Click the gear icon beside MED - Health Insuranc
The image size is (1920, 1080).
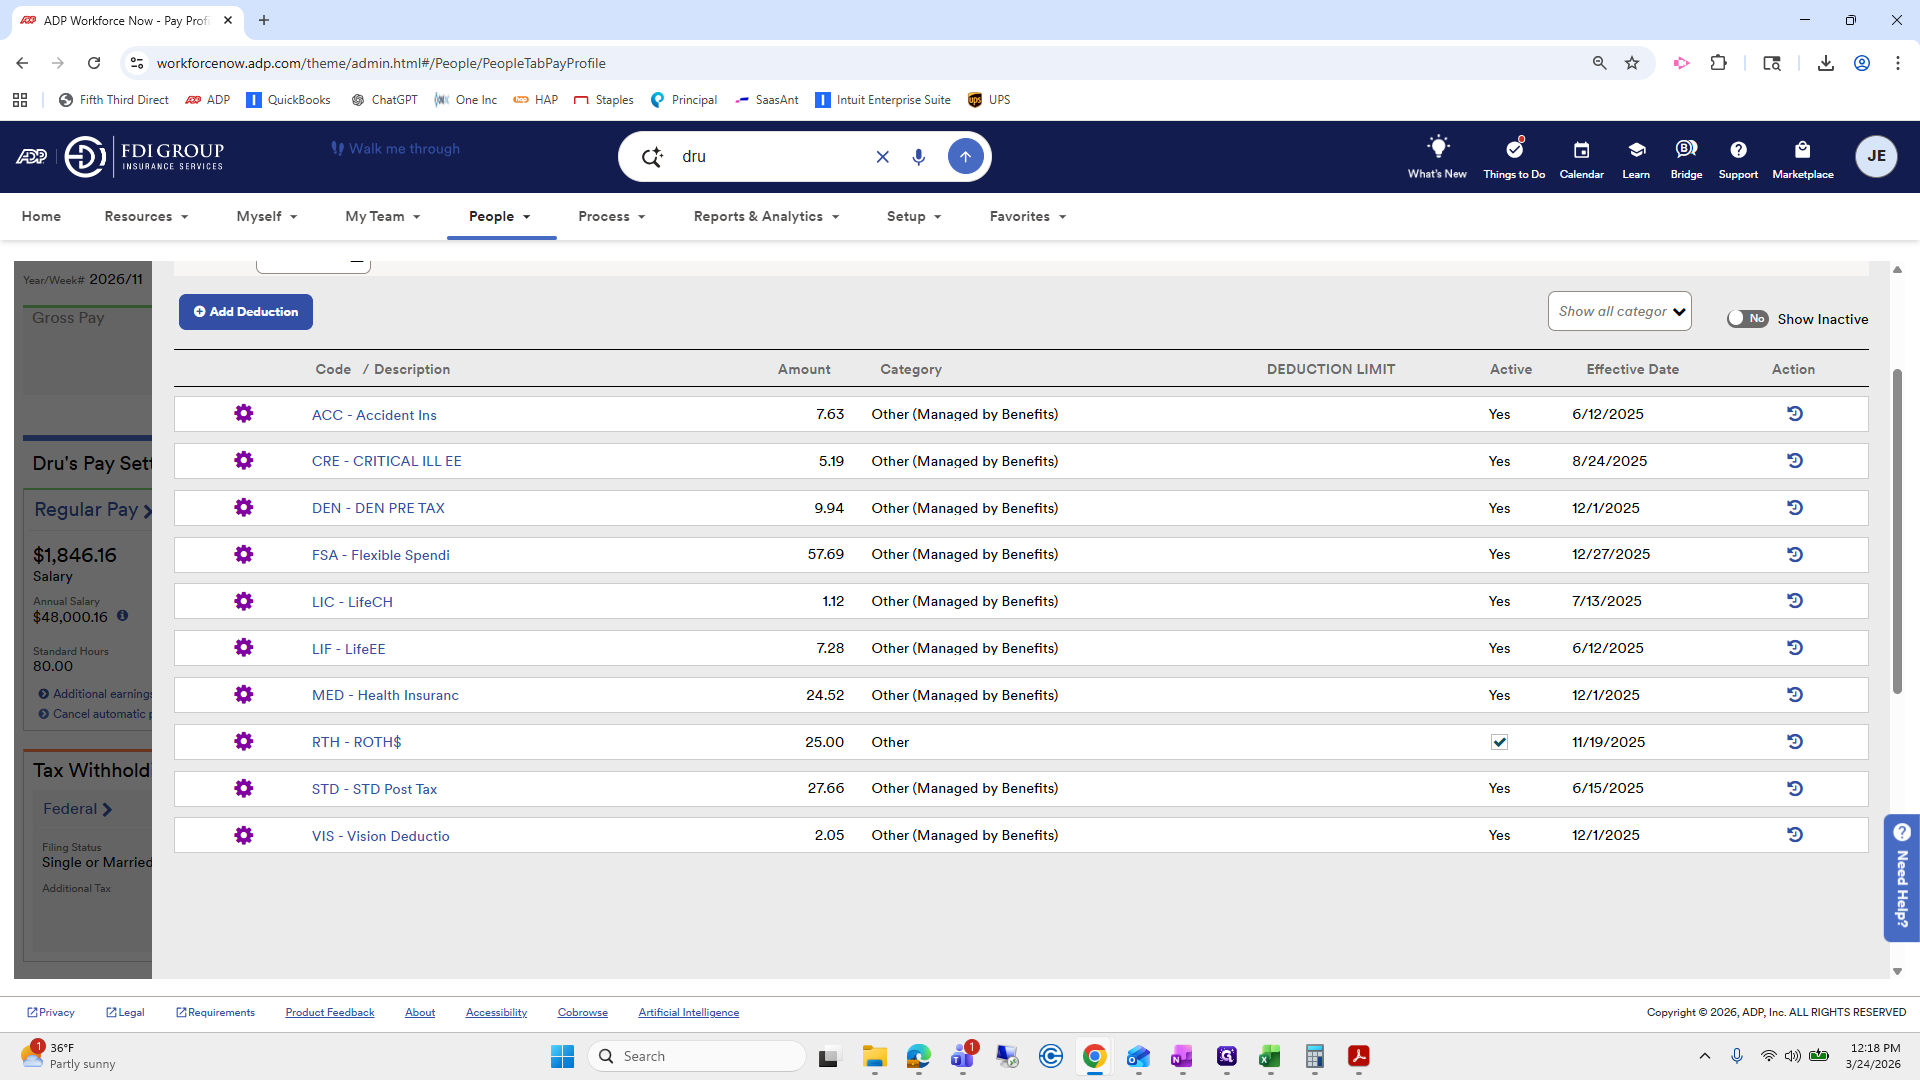(x=243, y=695)
